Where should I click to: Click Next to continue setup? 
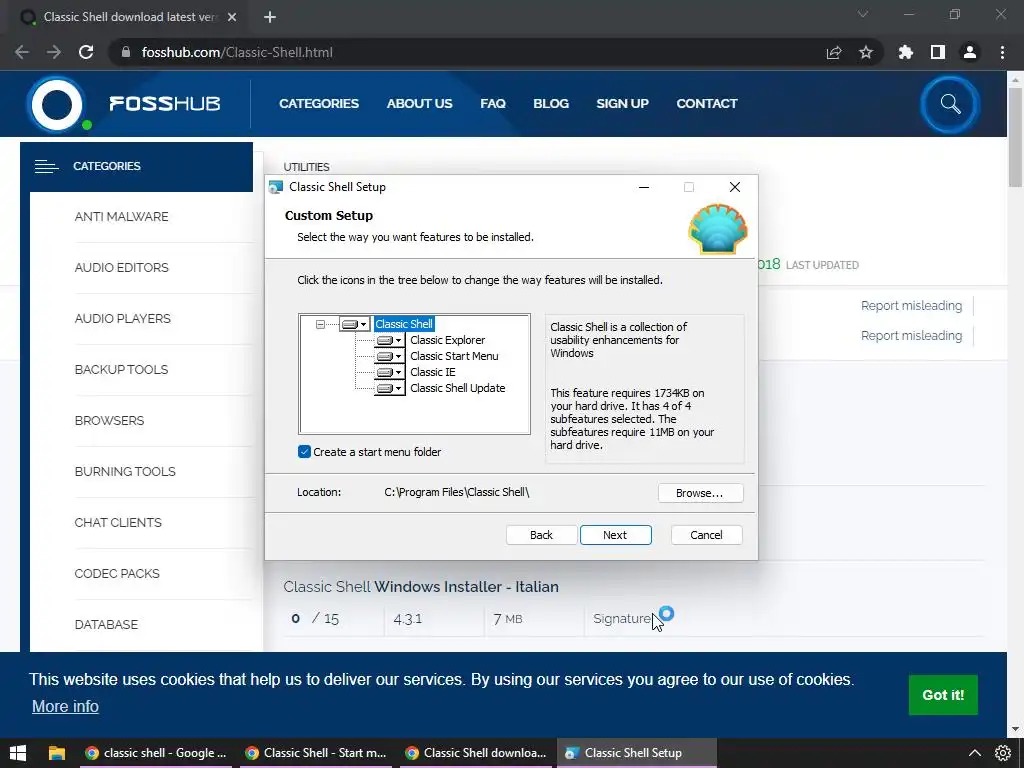pos(615,535)
